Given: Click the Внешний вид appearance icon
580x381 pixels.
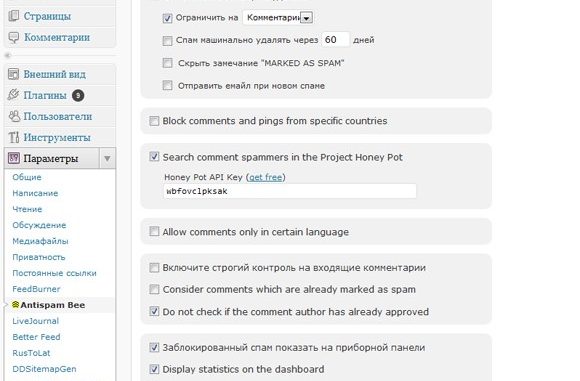Looking at the screenshot, I should 13,74.
